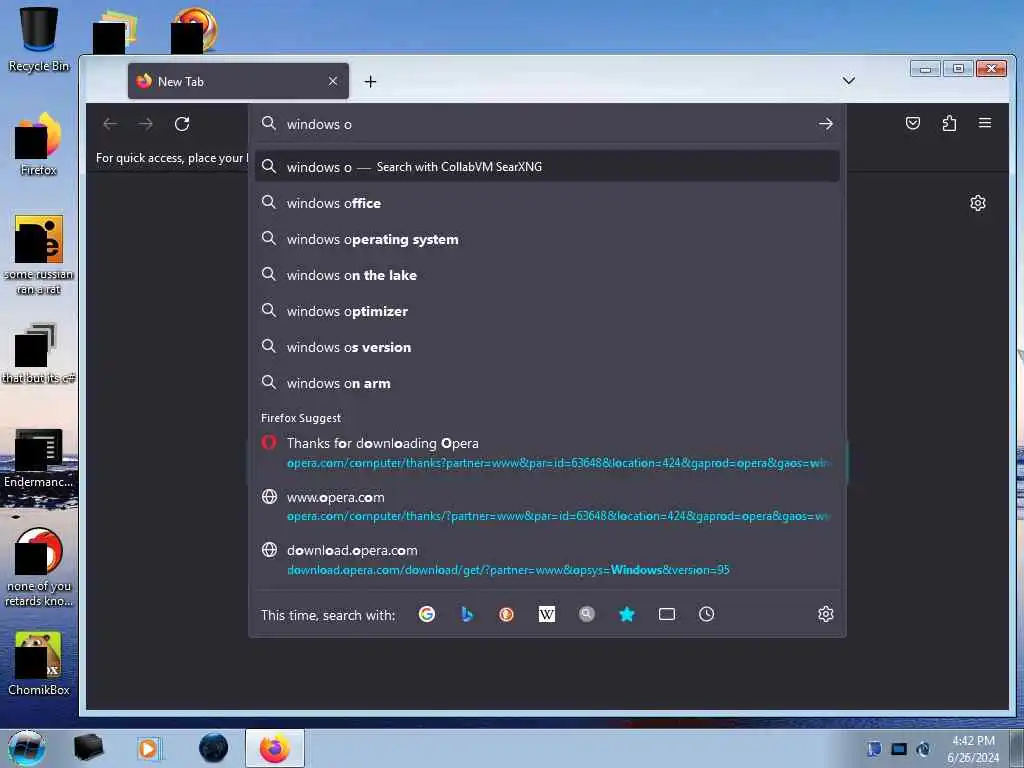The image size is (1024, 768).
Task: Search this time with Google icon
Action: (427, 615)
